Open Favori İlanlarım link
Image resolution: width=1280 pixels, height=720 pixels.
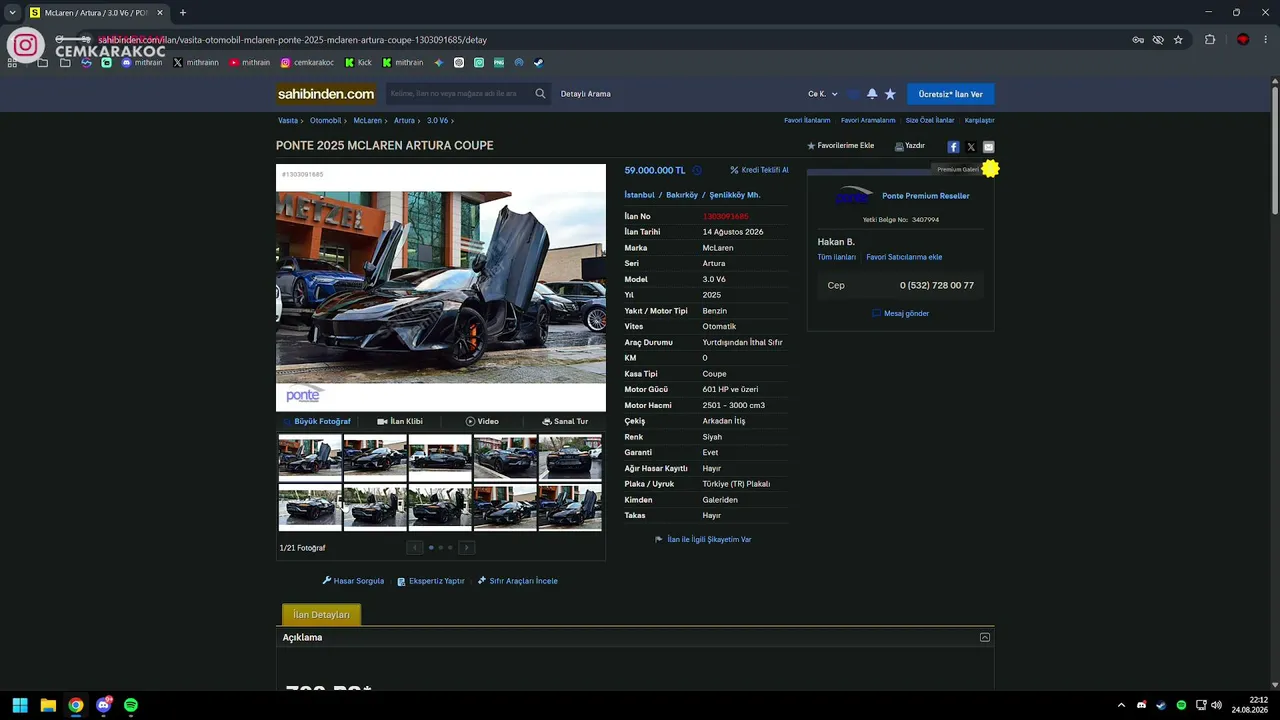coord(807,120)
